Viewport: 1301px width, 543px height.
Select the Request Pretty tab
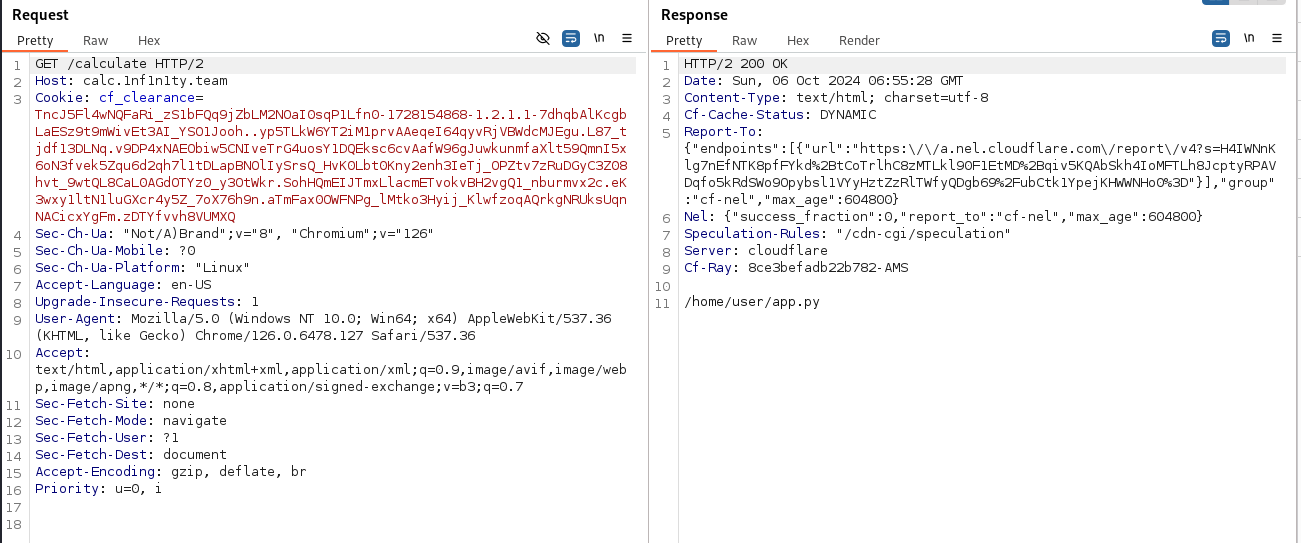coord(35,41)
